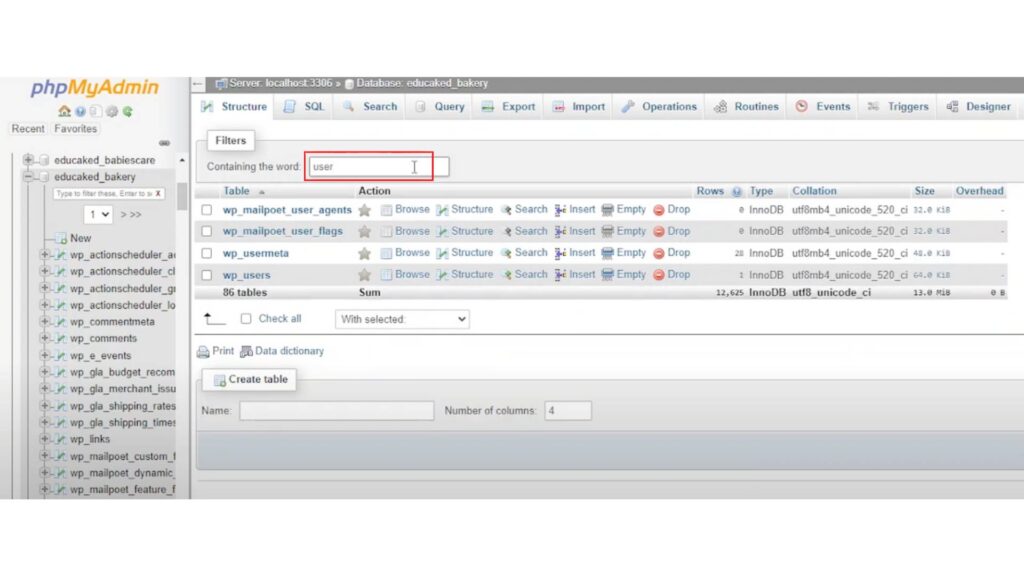Click the link chain icon in sidebar

(x=165, y=143)
